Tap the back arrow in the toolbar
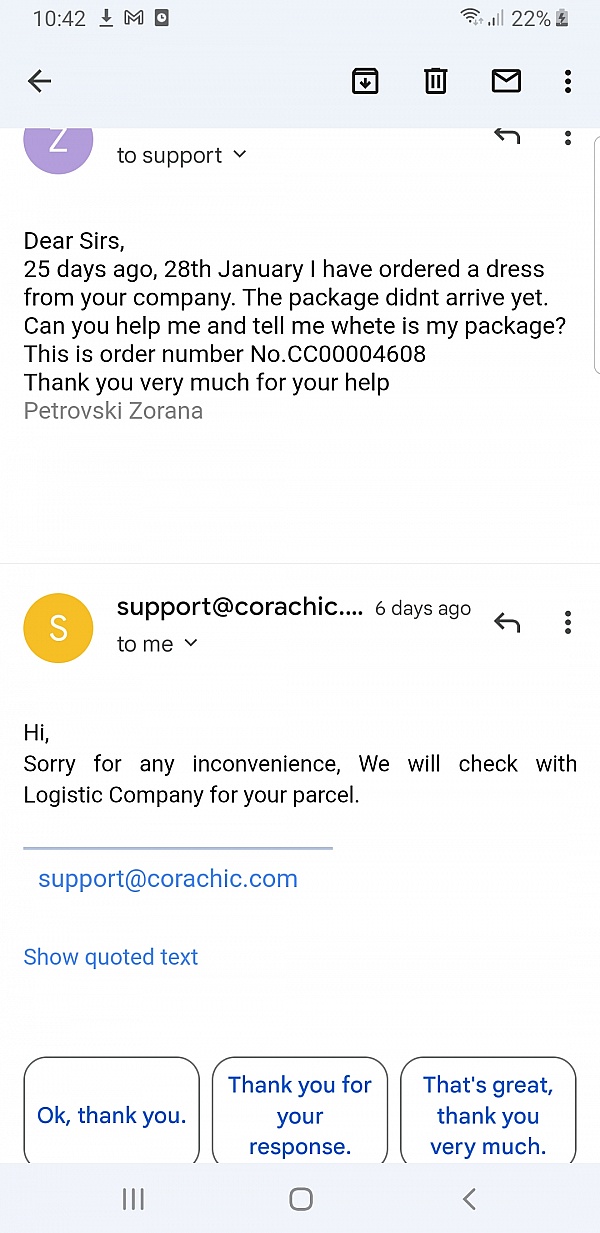This screenshot has width=600, height=1233. click(x=39, y=81)
